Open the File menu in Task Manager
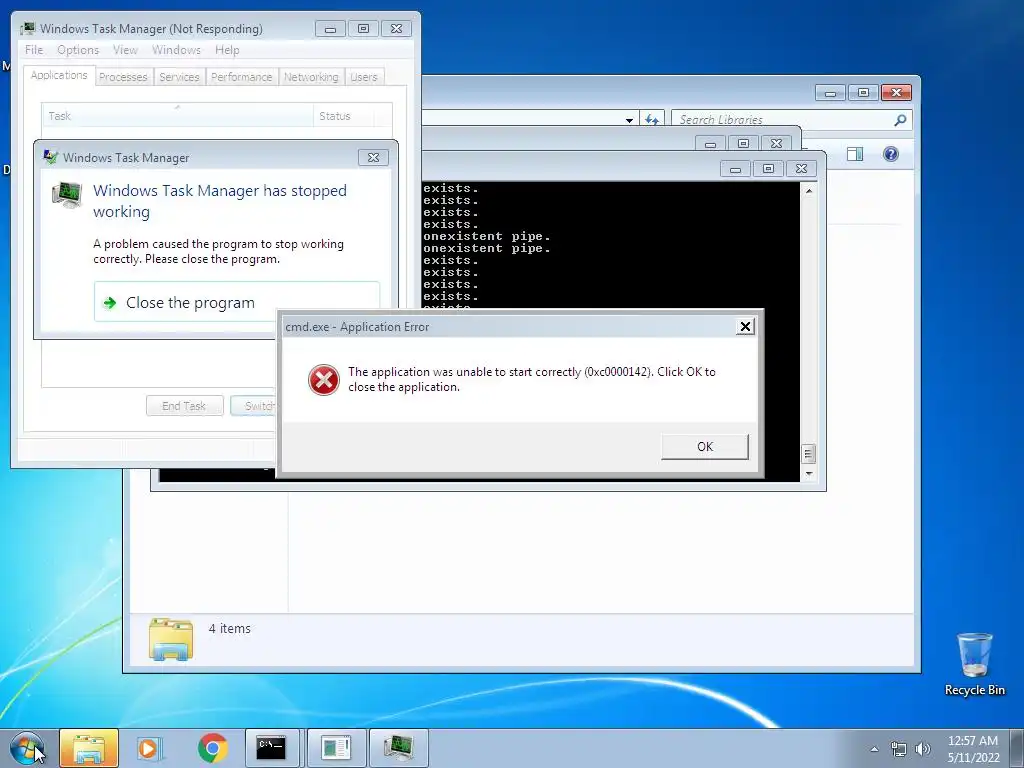 click(34, 50)
